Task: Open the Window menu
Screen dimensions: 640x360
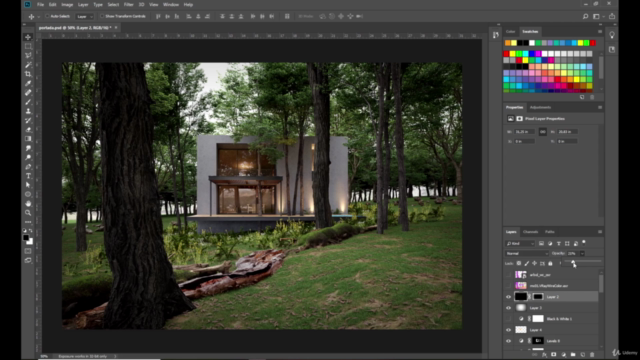Action: [x=171, y=4]
